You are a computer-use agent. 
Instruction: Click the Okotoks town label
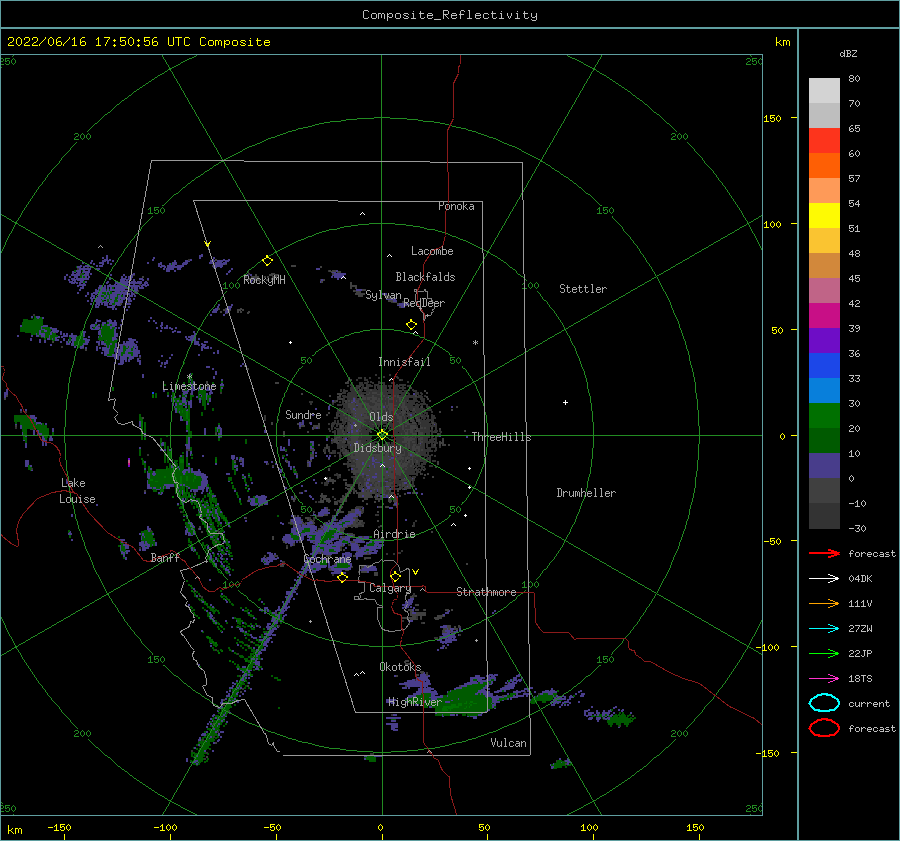point(400,667)
